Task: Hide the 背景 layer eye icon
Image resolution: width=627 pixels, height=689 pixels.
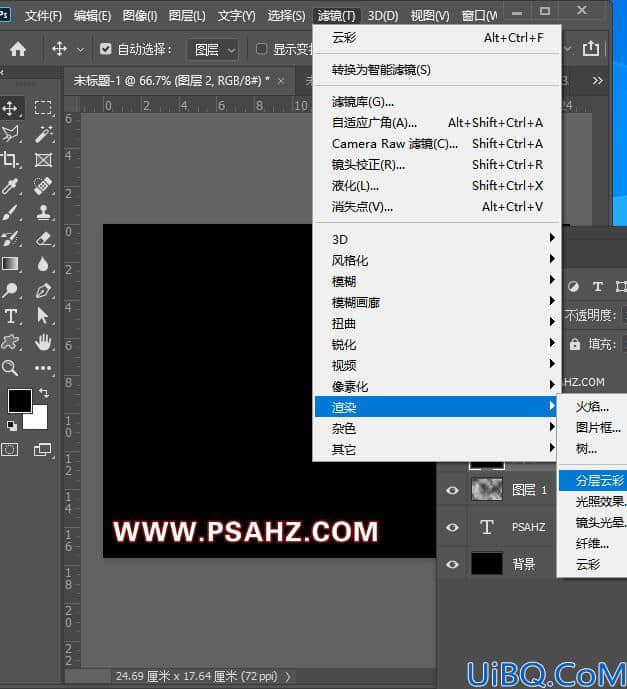Action: [x=453, y=564]
